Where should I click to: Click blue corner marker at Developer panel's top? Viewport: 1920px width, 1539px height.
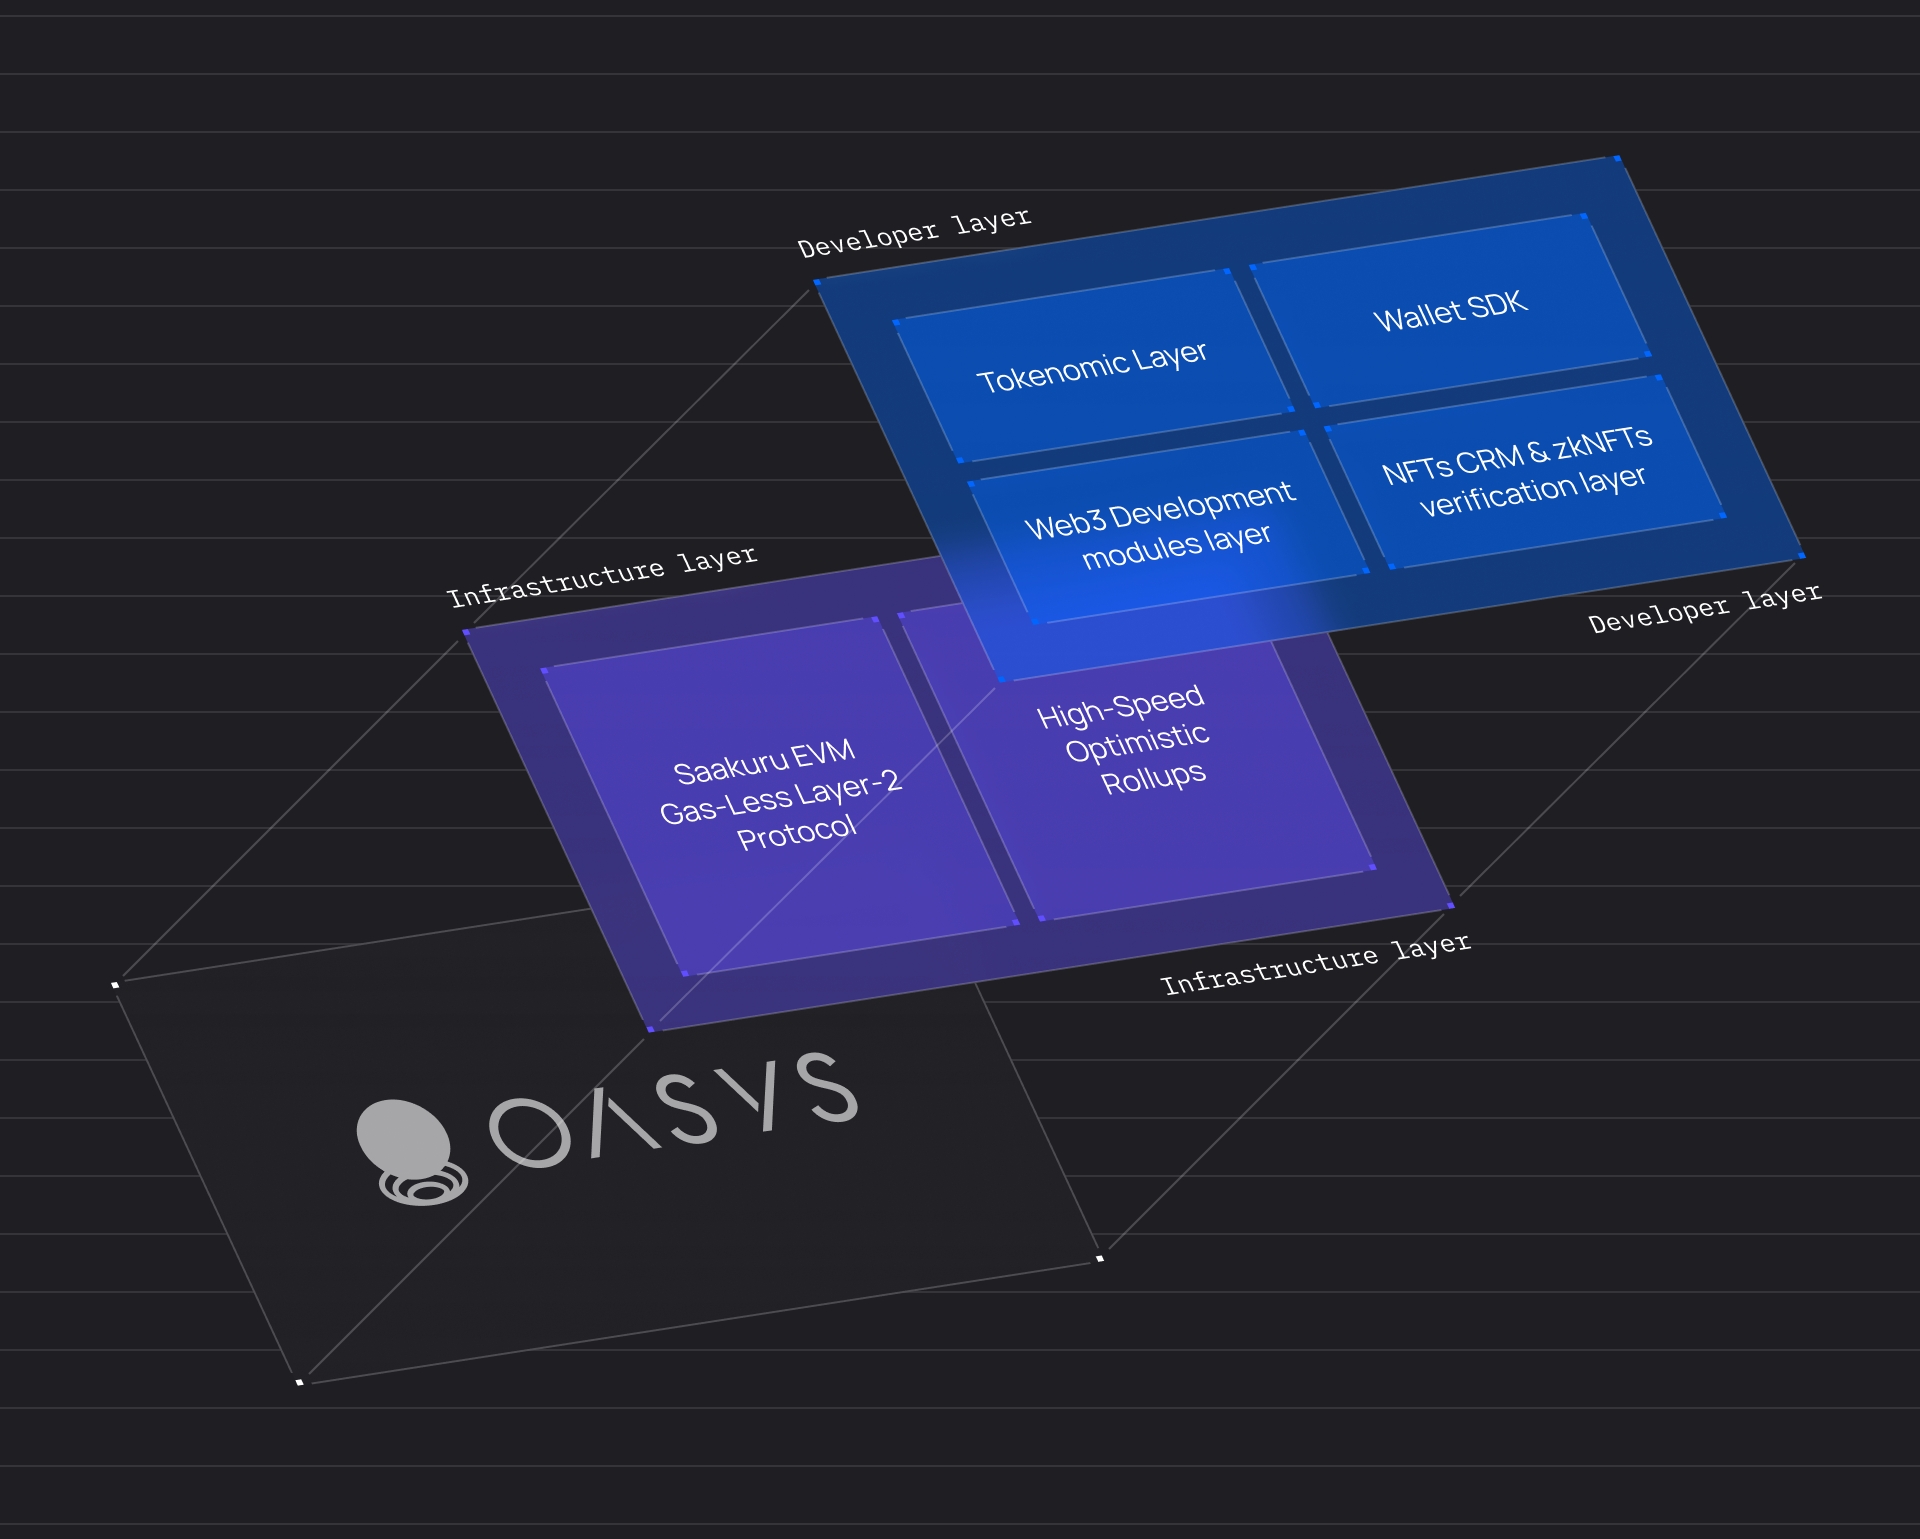(1617, 158)
